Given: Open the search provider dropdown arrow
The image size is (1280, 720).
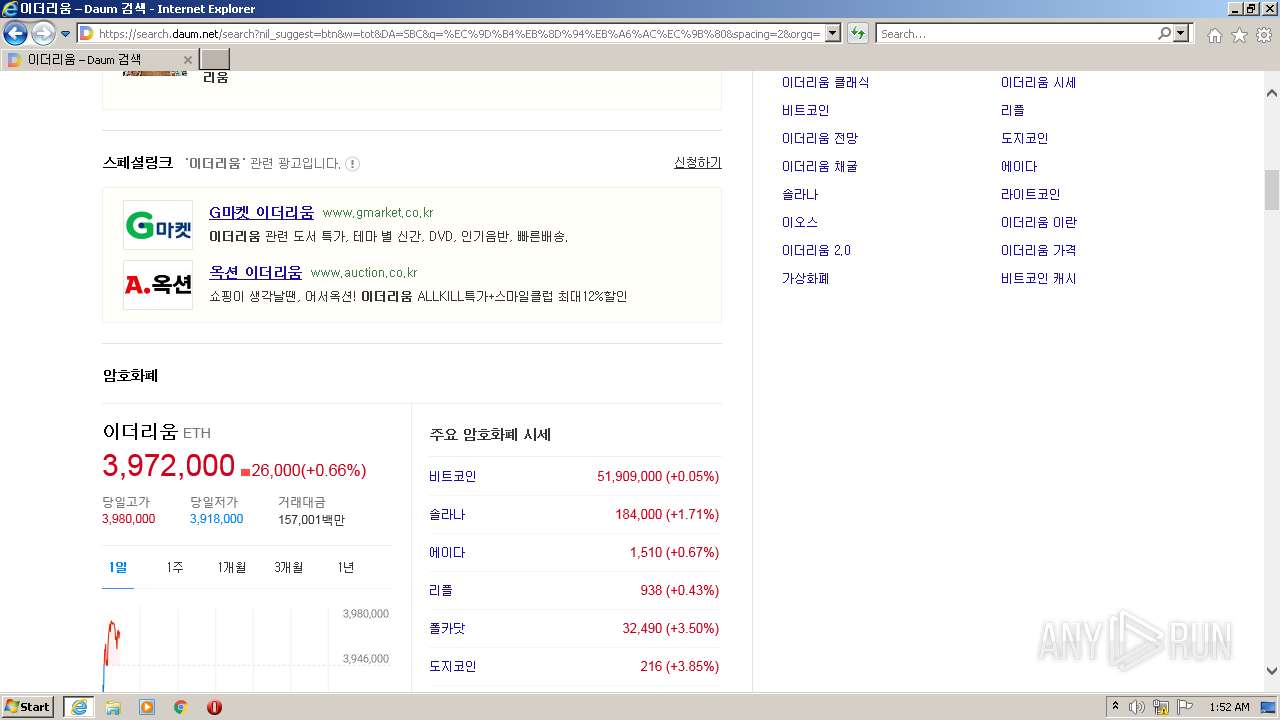Looking at the screenshot, I should 1182,34.
